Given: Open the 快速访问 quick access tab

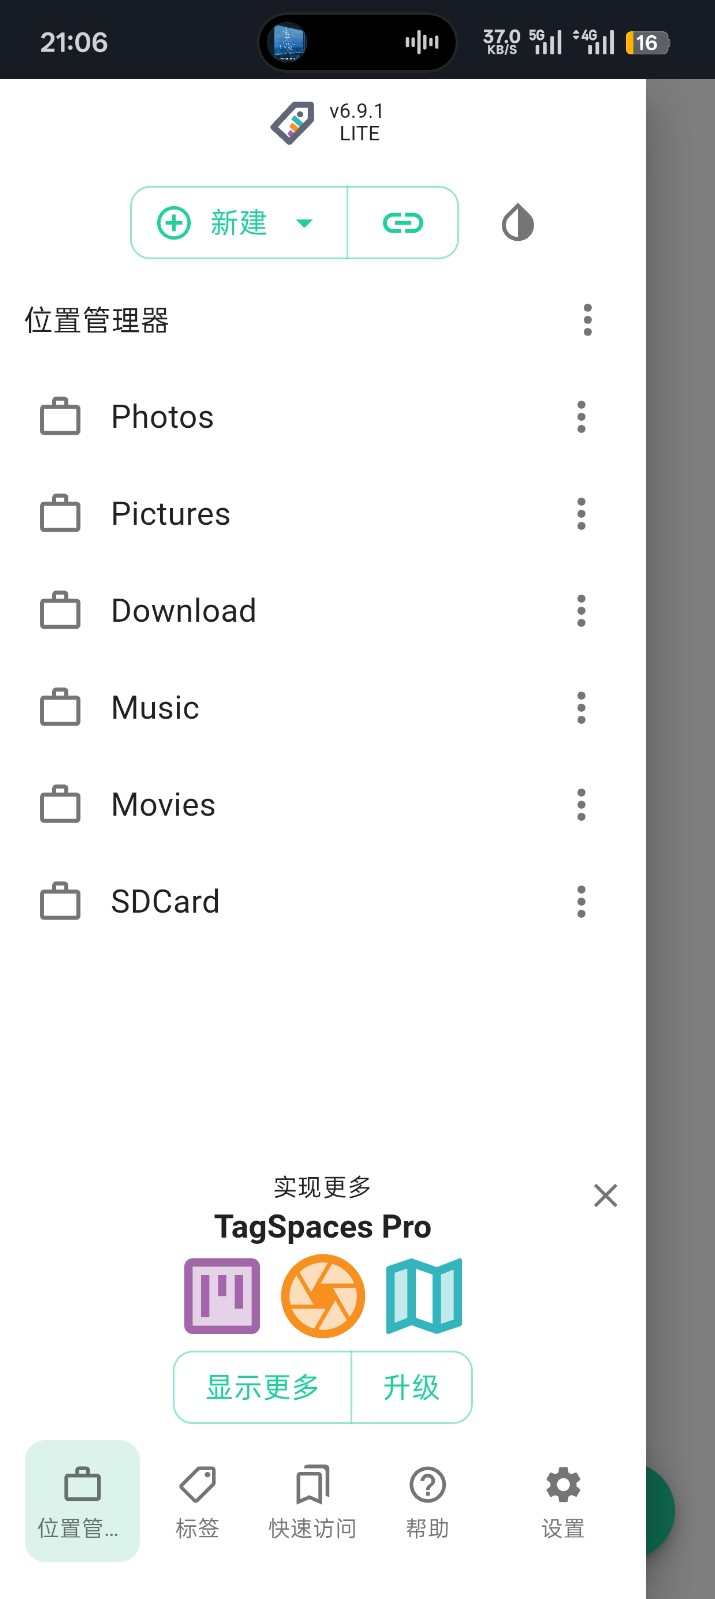Looking at the screenshot, I should [312, 1501].
